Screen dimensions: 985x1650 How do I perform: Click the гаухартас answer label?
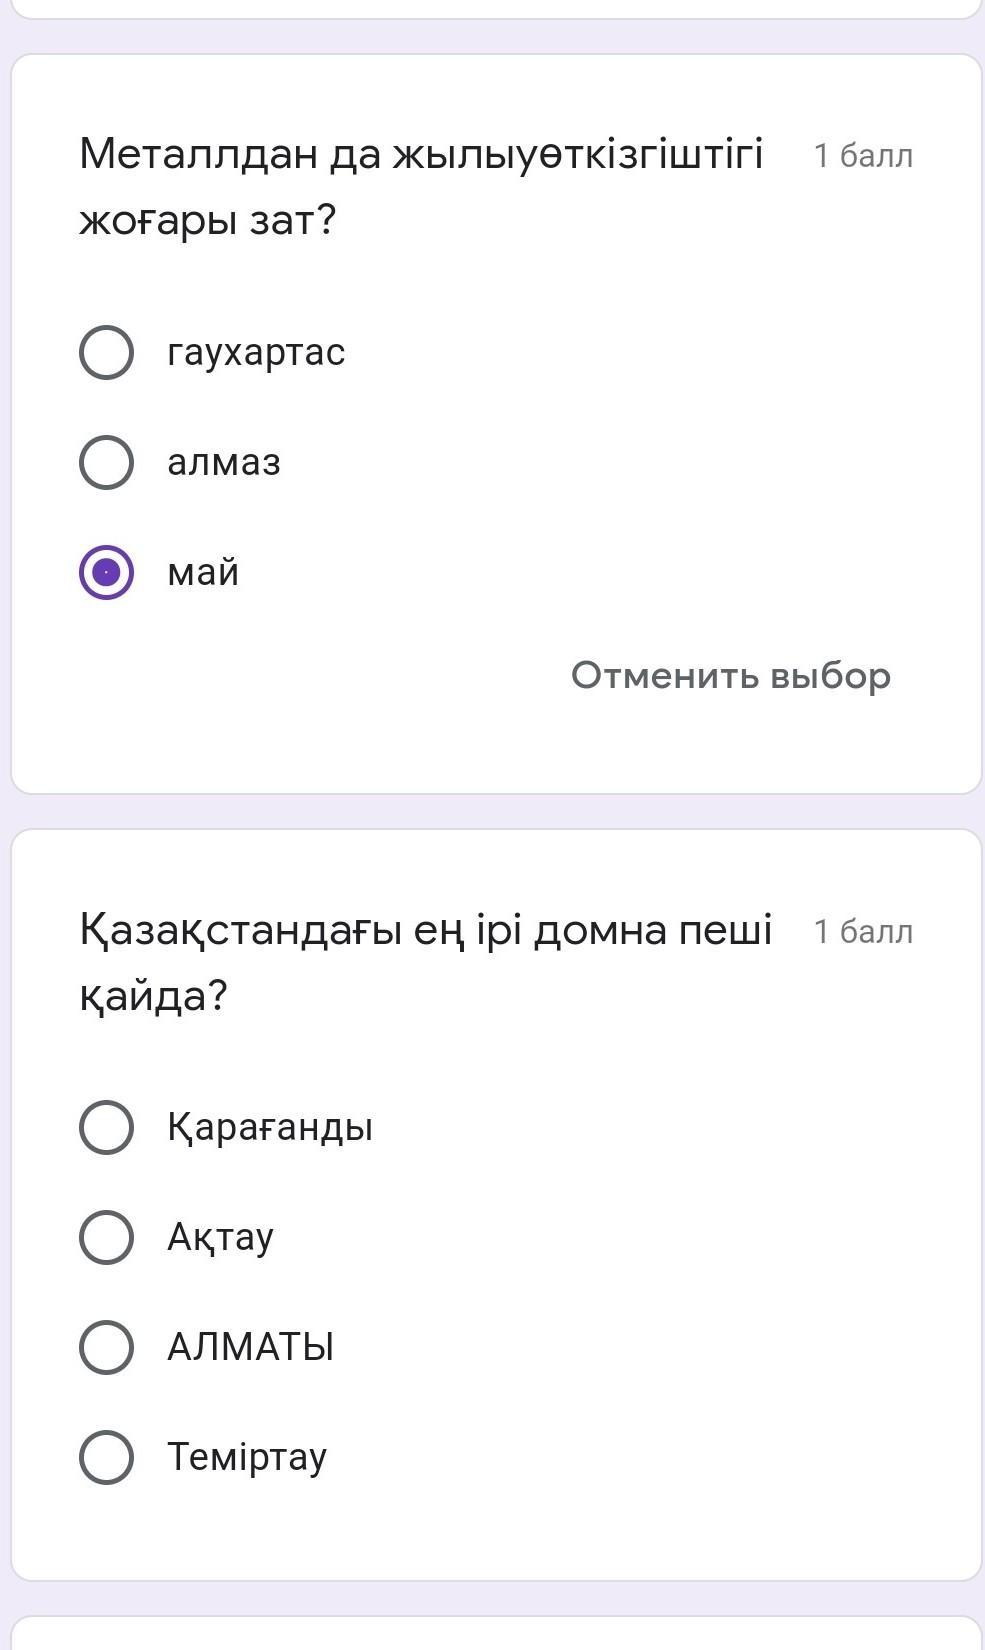click(256, 352)
